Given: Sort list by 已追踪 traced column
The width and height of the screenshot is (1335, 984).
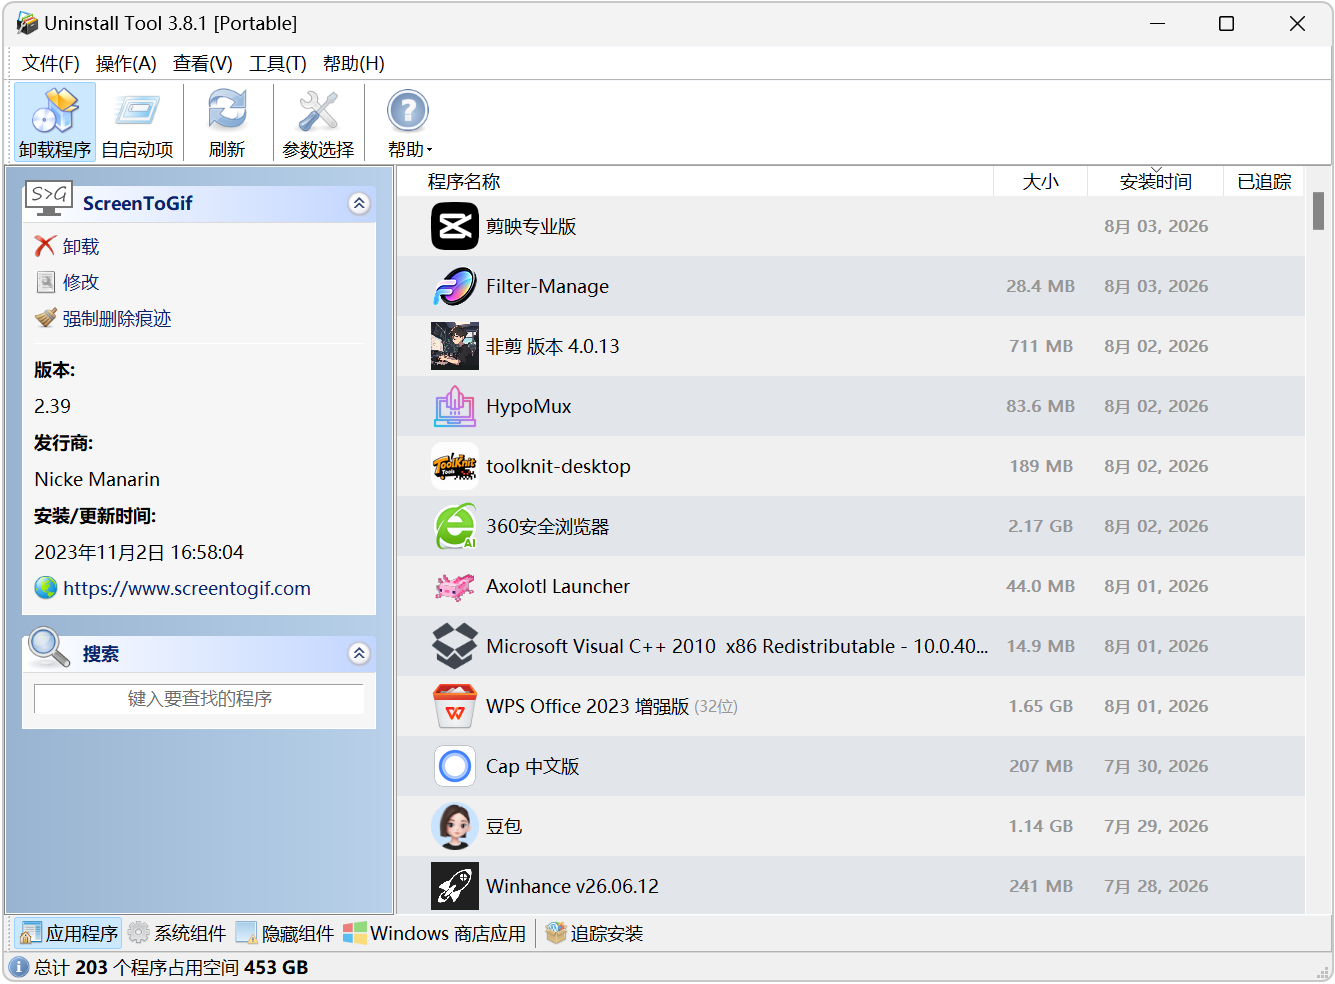Looking at the screenshot, I should click(x=1264, y=182).
